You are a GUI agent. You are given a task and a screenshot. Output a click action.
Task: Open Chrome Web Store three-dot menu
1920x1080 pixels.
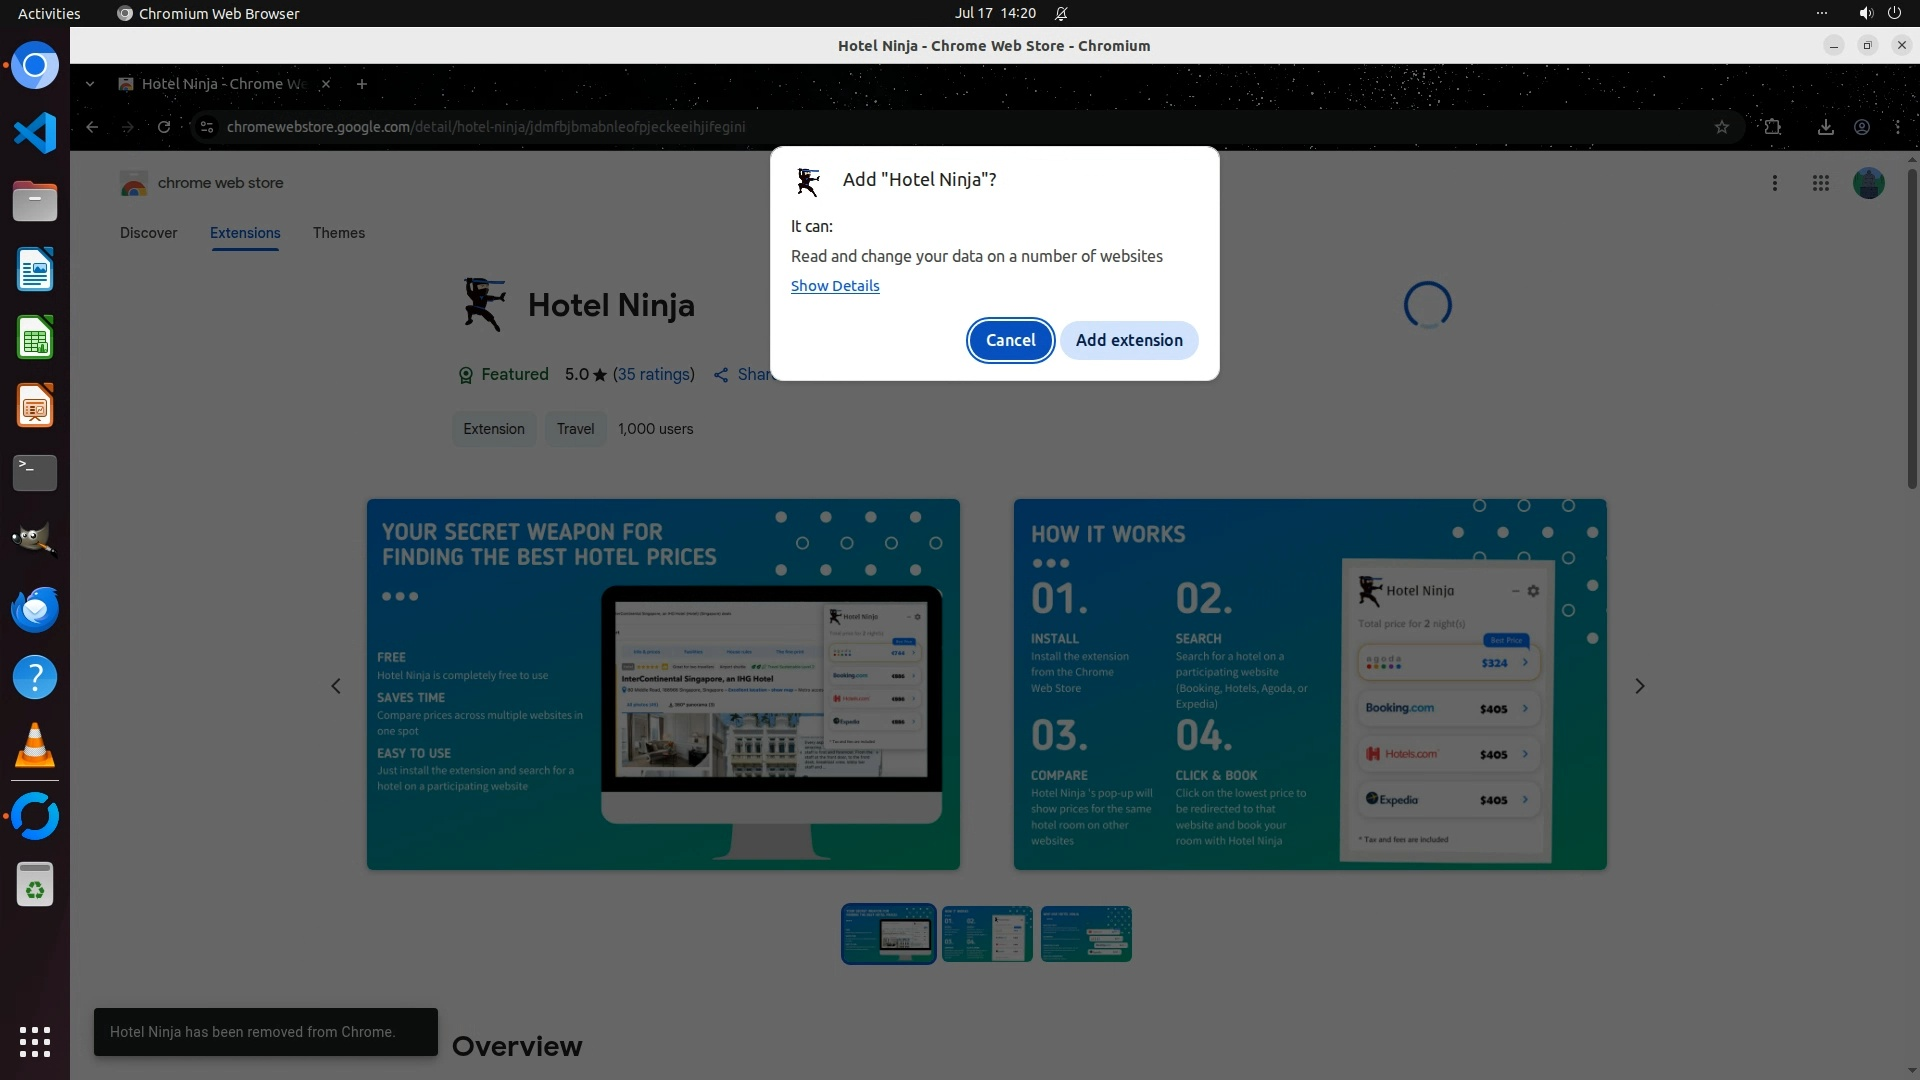[x=1774, y=183]
